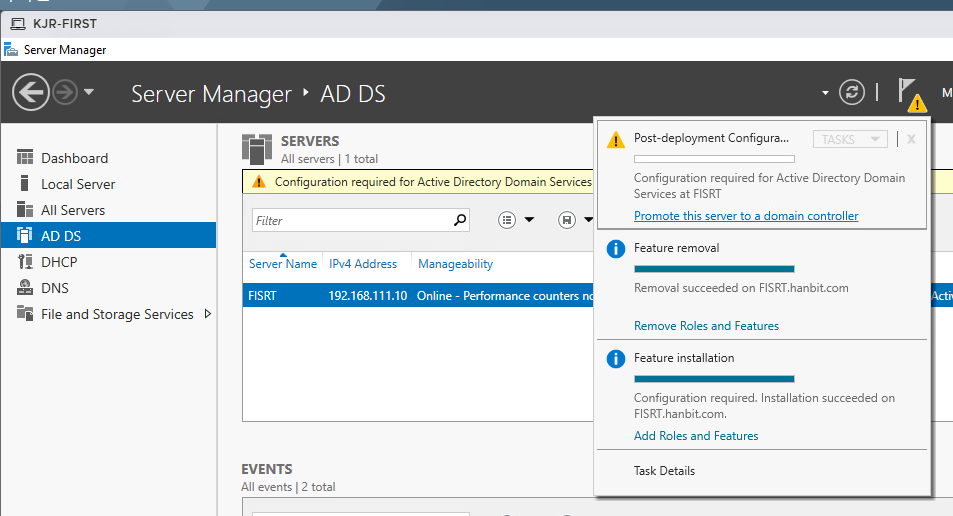The height and width of the screenshot is (516, 953).
Task: Click the Server Manager title bar icon
Action: click(11, 49)
